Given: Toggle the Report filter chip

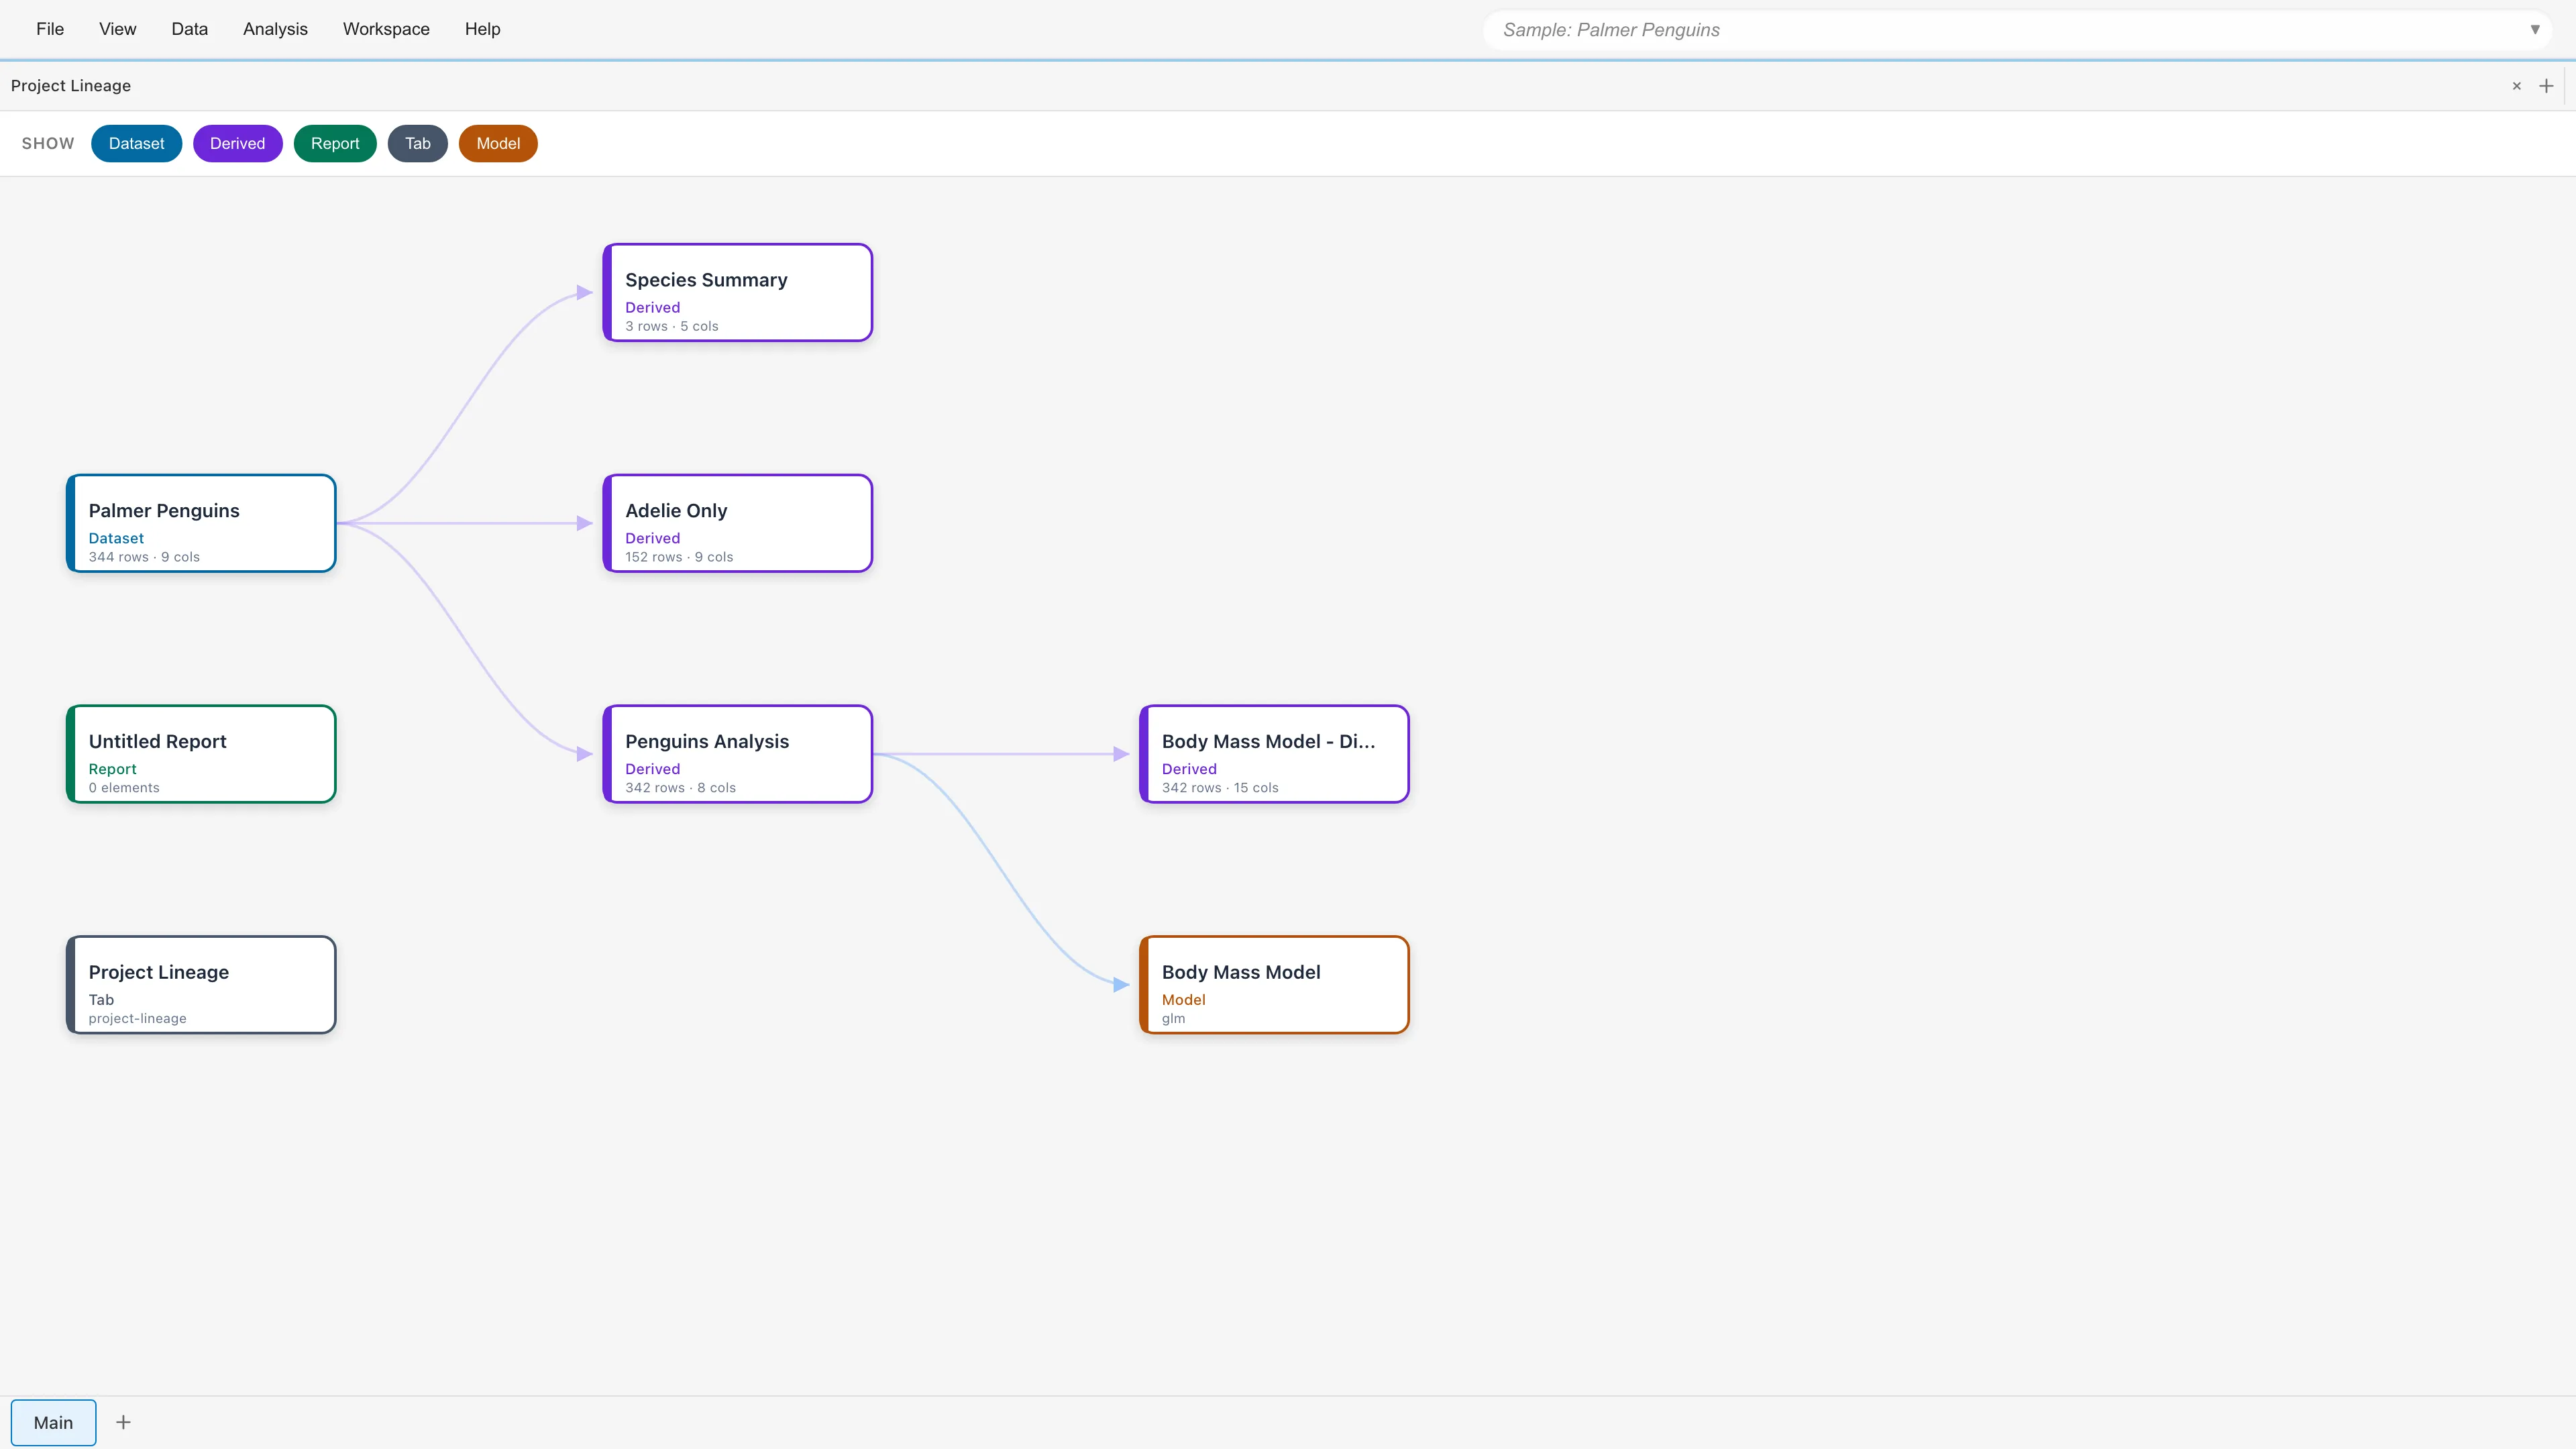Looking at the screenshot, I should [x=334, y=143].
